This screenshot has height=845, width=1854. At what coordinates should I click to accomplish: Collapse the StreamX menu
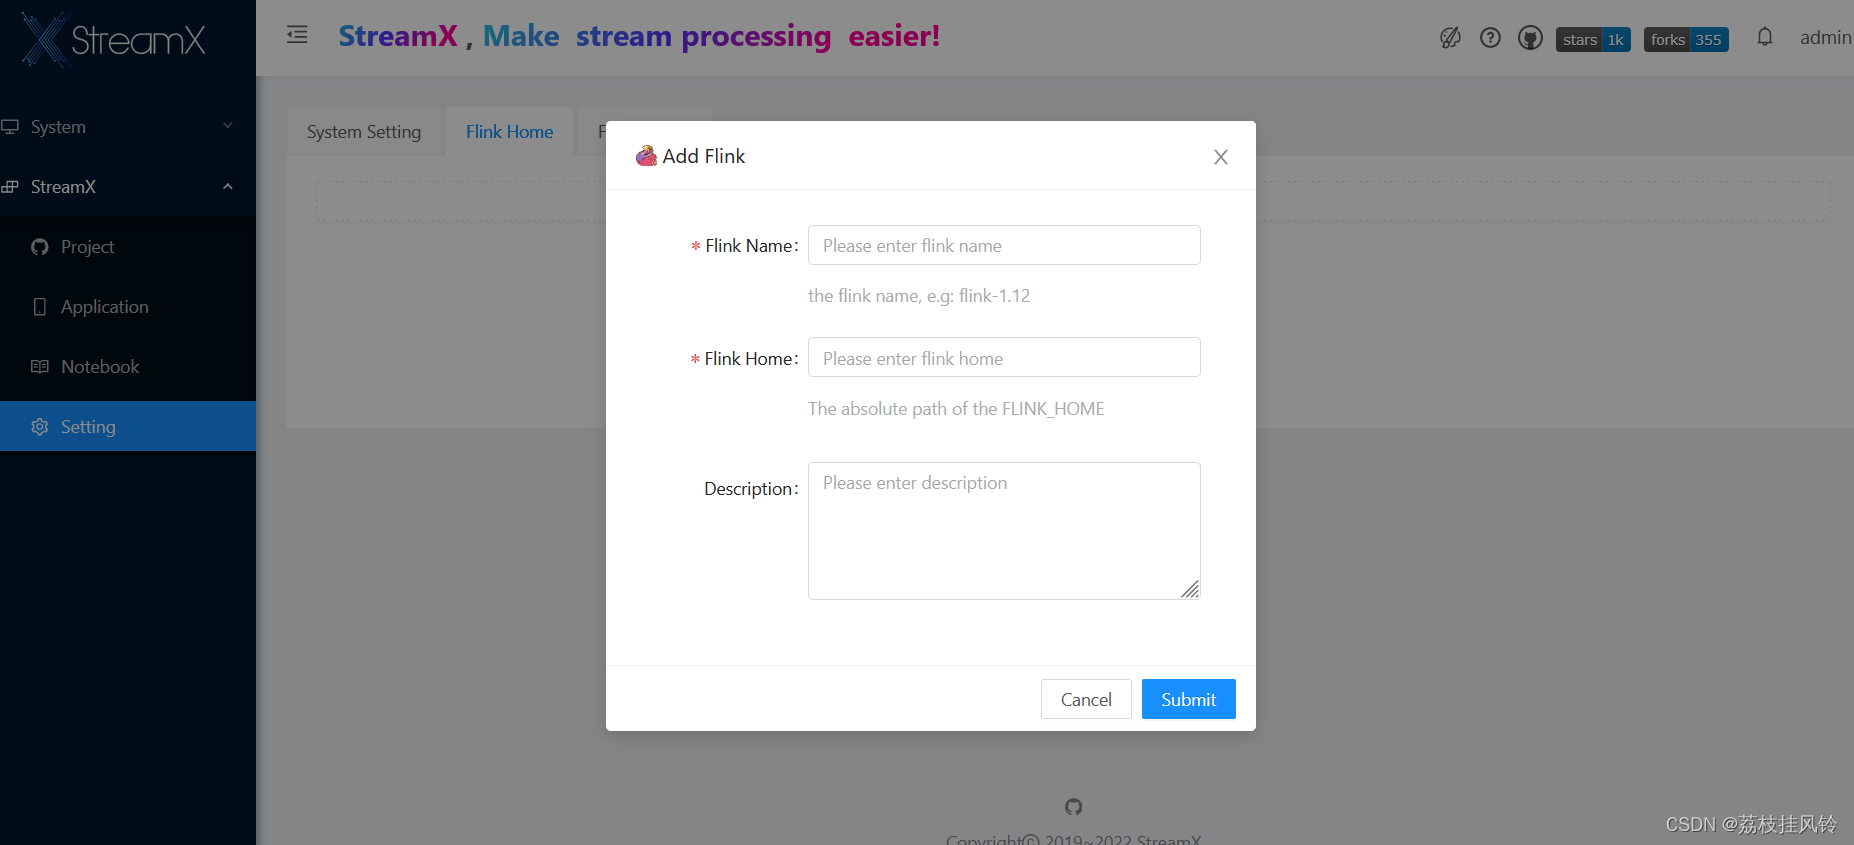pyautogui.click(x=128, y=187)
